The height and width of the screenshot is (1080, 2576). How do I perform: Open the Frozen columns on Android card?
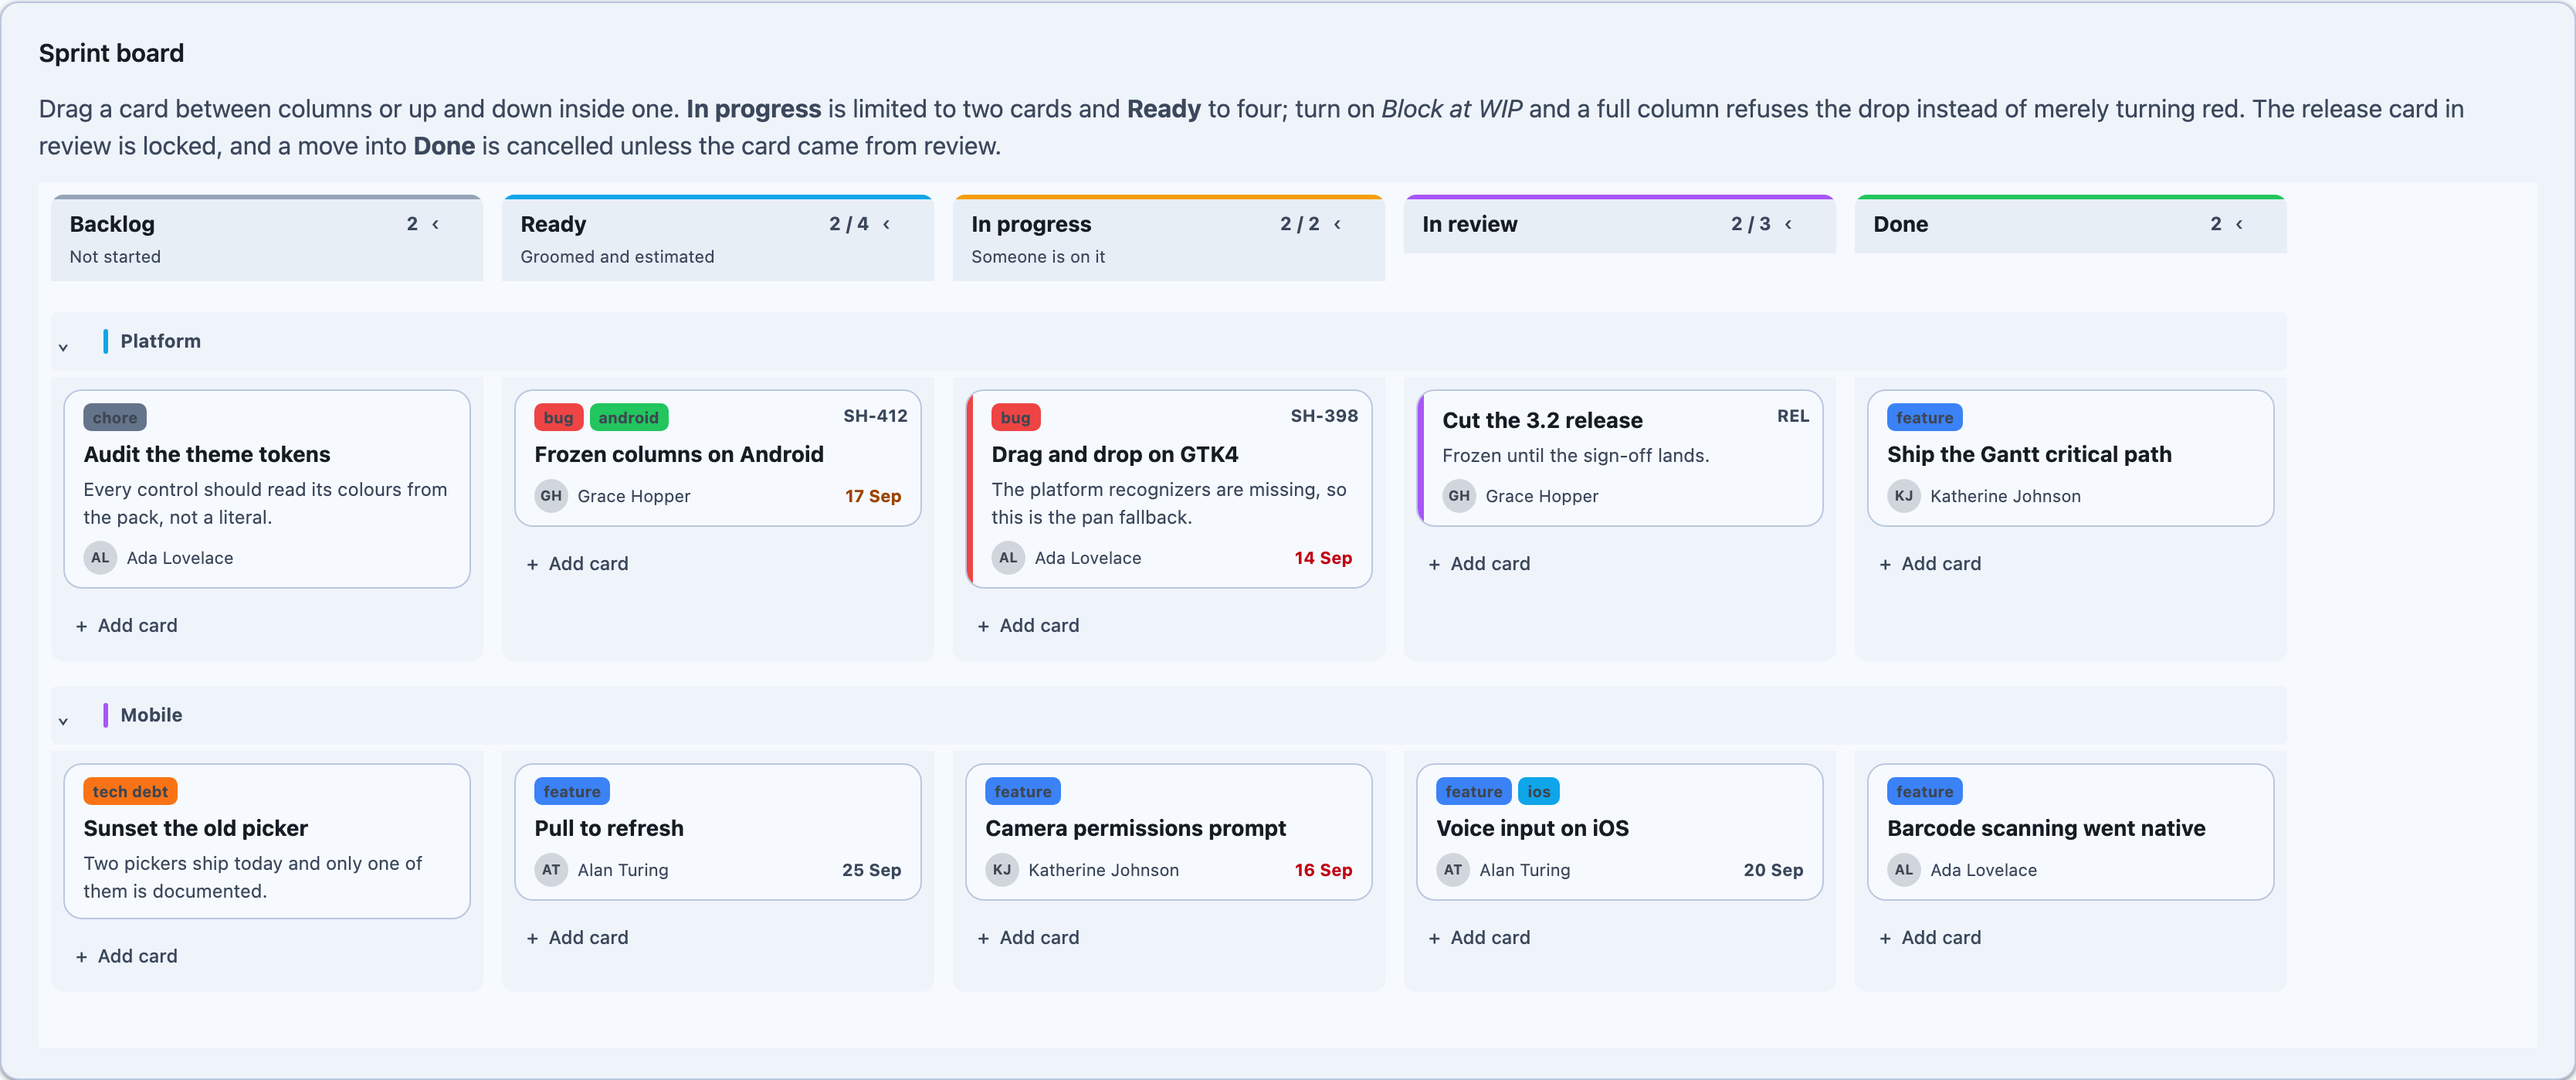pyautogui.click(x=718, y=458)
